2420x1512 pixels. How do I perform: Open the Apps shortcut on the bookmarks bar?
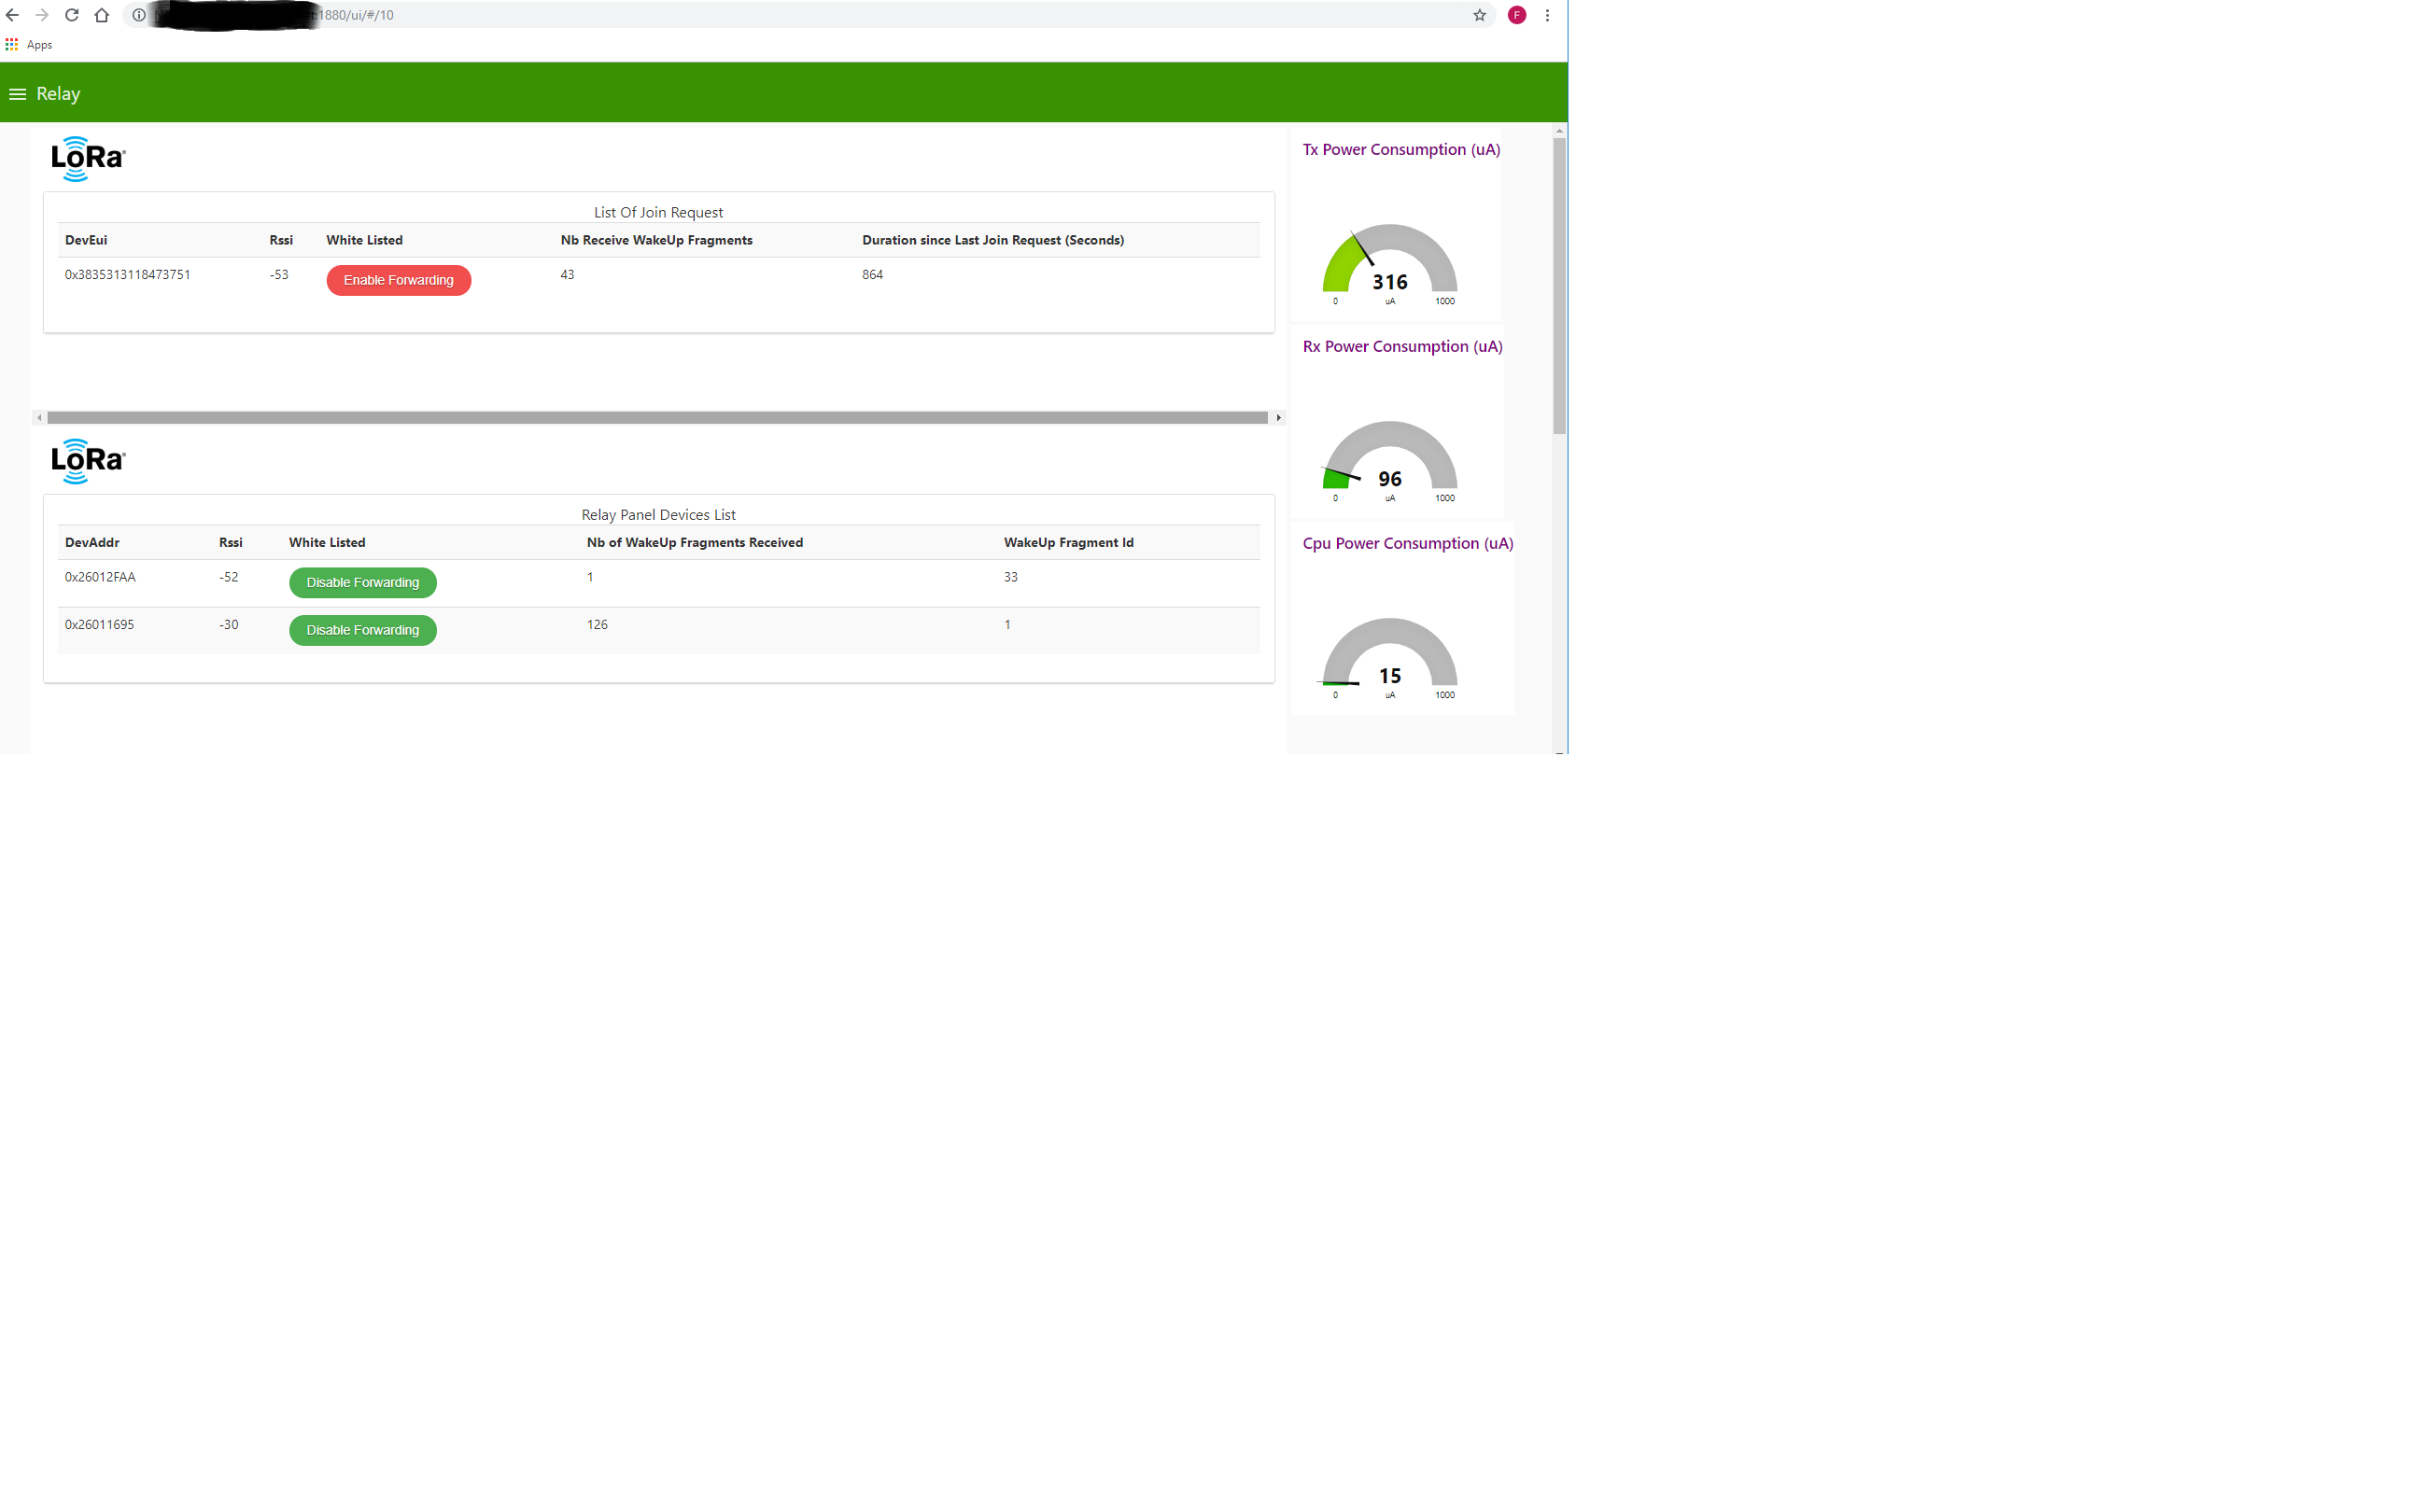[29, 44]
